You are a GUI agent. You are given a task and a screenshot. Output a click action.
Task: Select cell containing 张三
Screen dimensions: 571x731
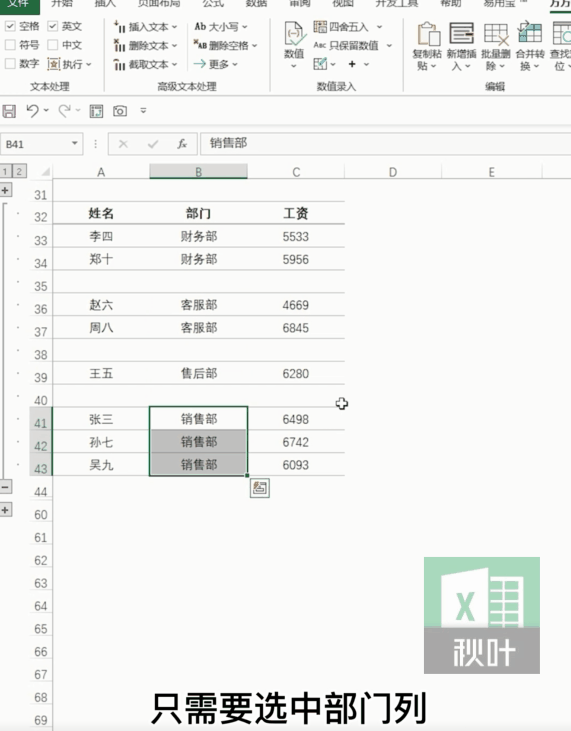101,419
